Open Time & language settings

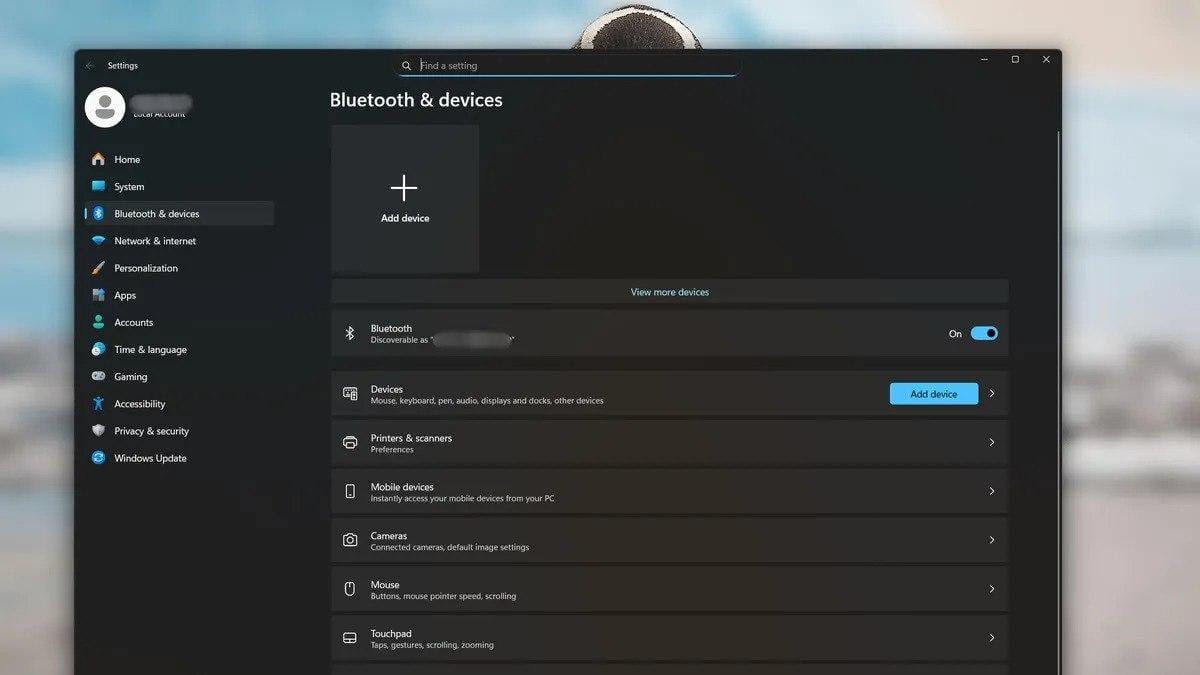tap(150, 350)
